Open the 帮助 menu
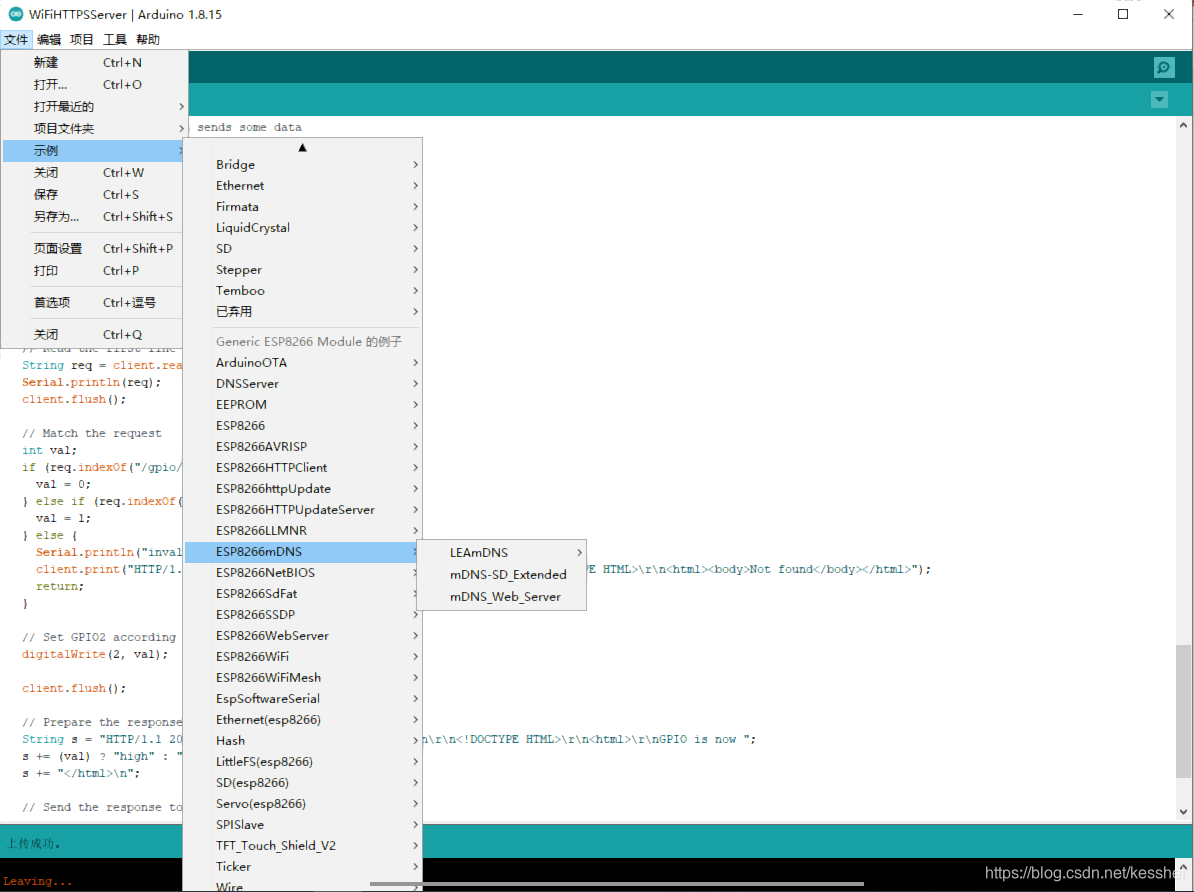Viewport: 1194px width, 892px height. (148, 40)
